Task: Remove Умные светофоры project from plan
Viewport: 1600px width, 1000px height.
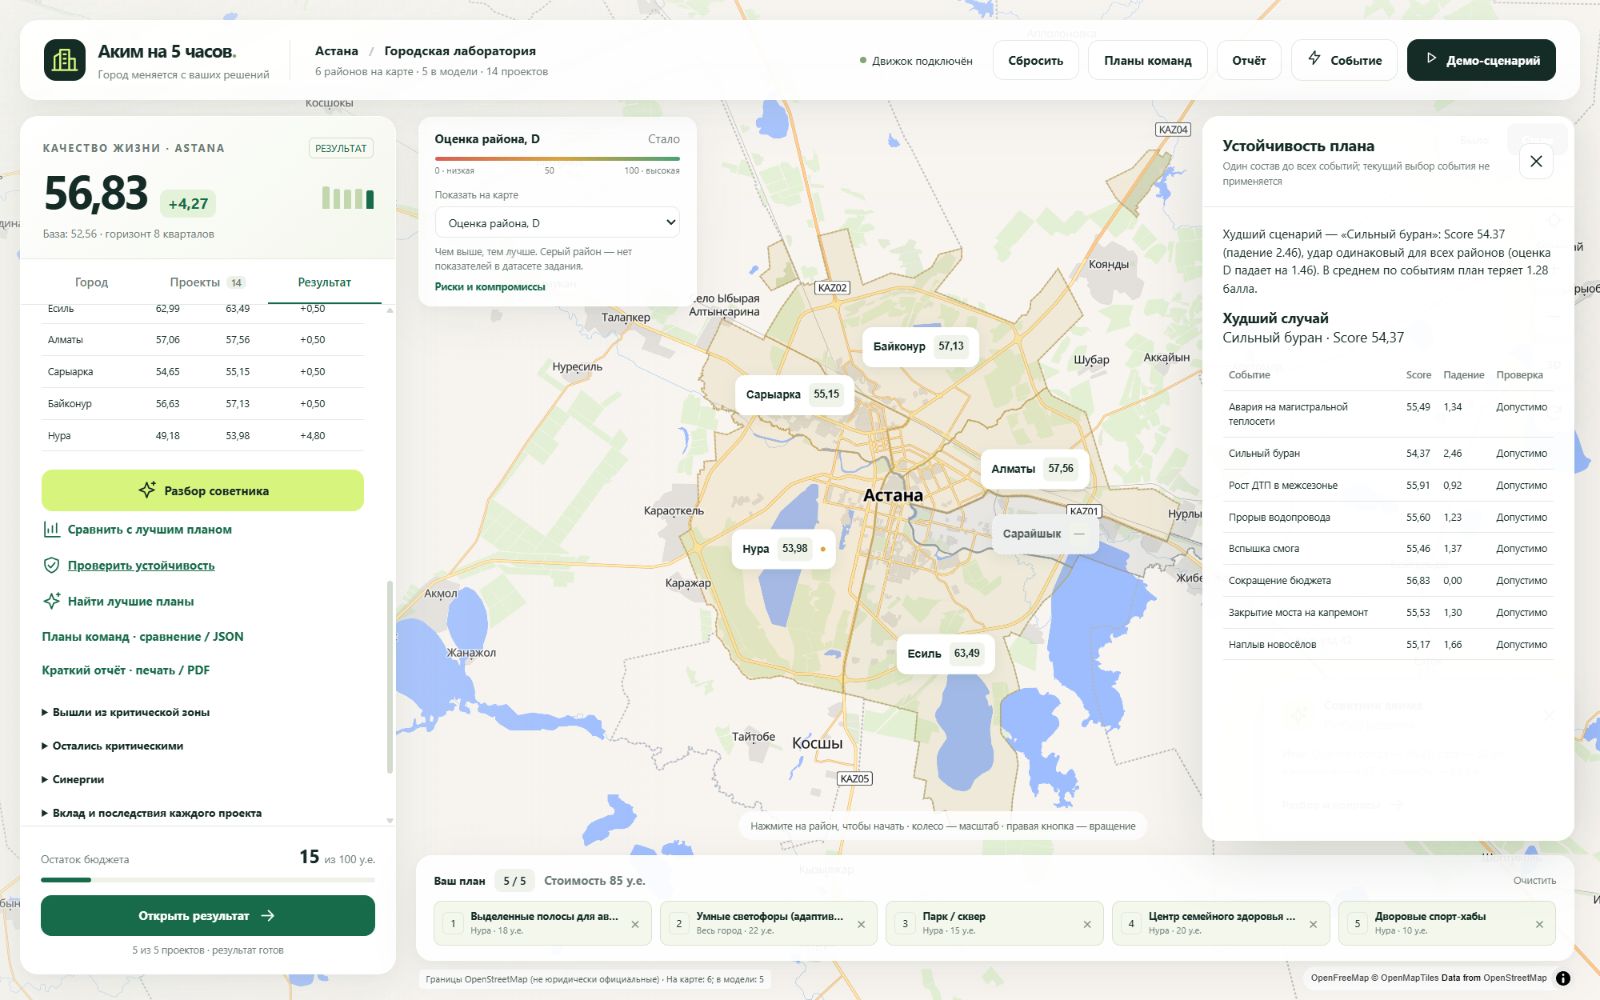Action: [x=861, y=924]
